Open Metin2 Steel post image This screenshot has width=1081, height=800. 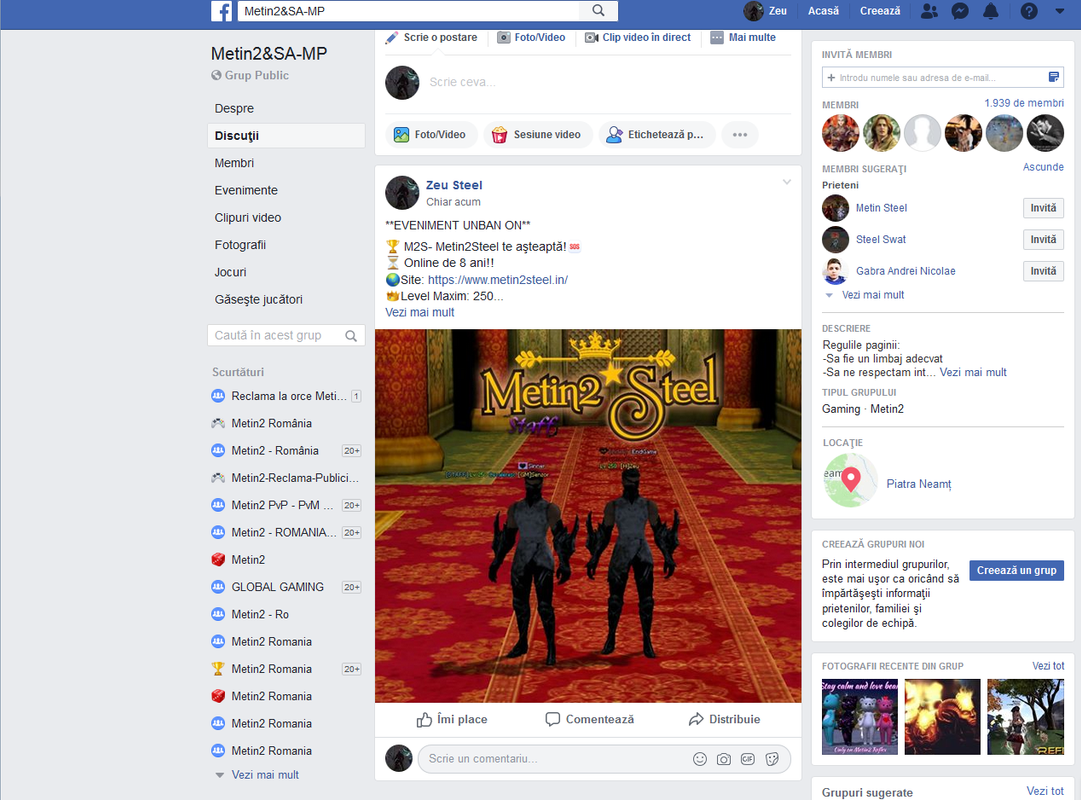[x=587, y=516]
